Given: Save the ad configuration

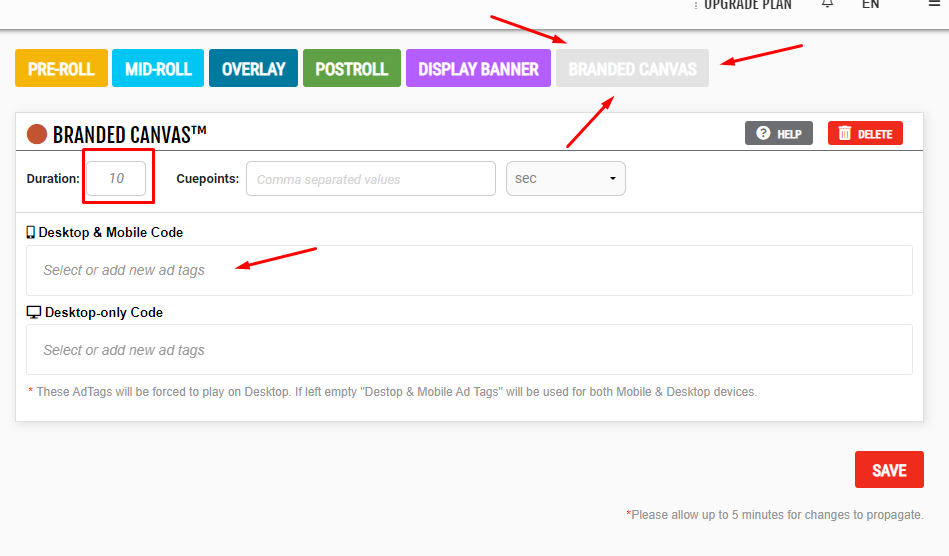Looking at the screenshot, I should (889, 469).
